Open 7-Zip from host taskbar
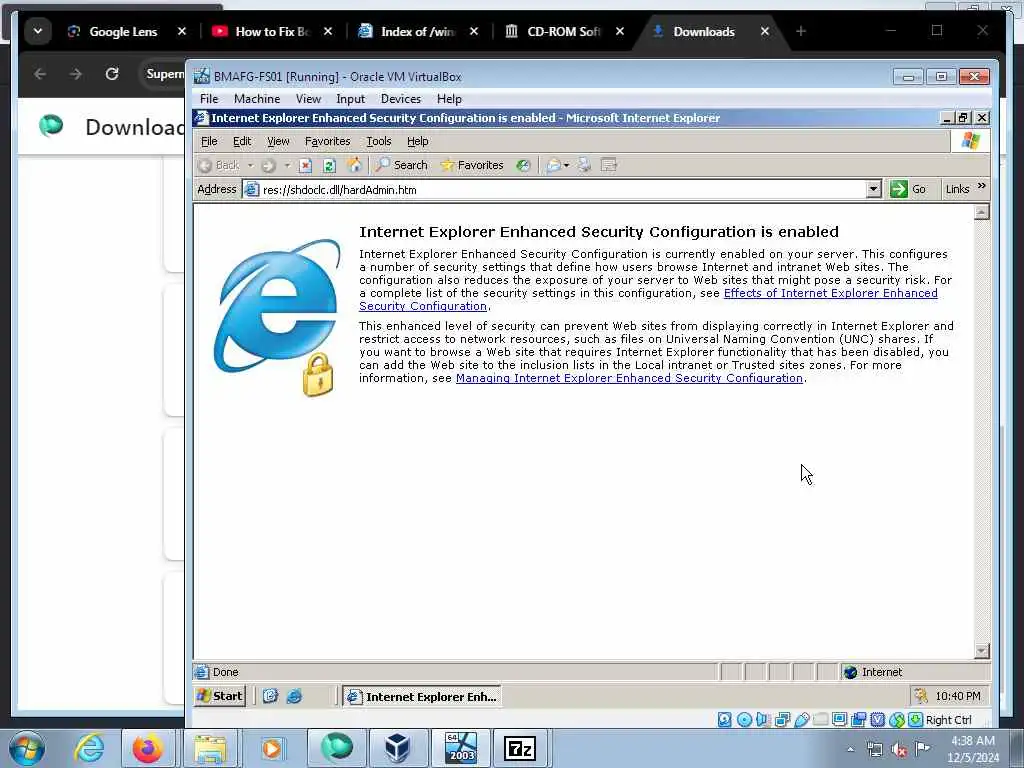 tap(520, 748)
